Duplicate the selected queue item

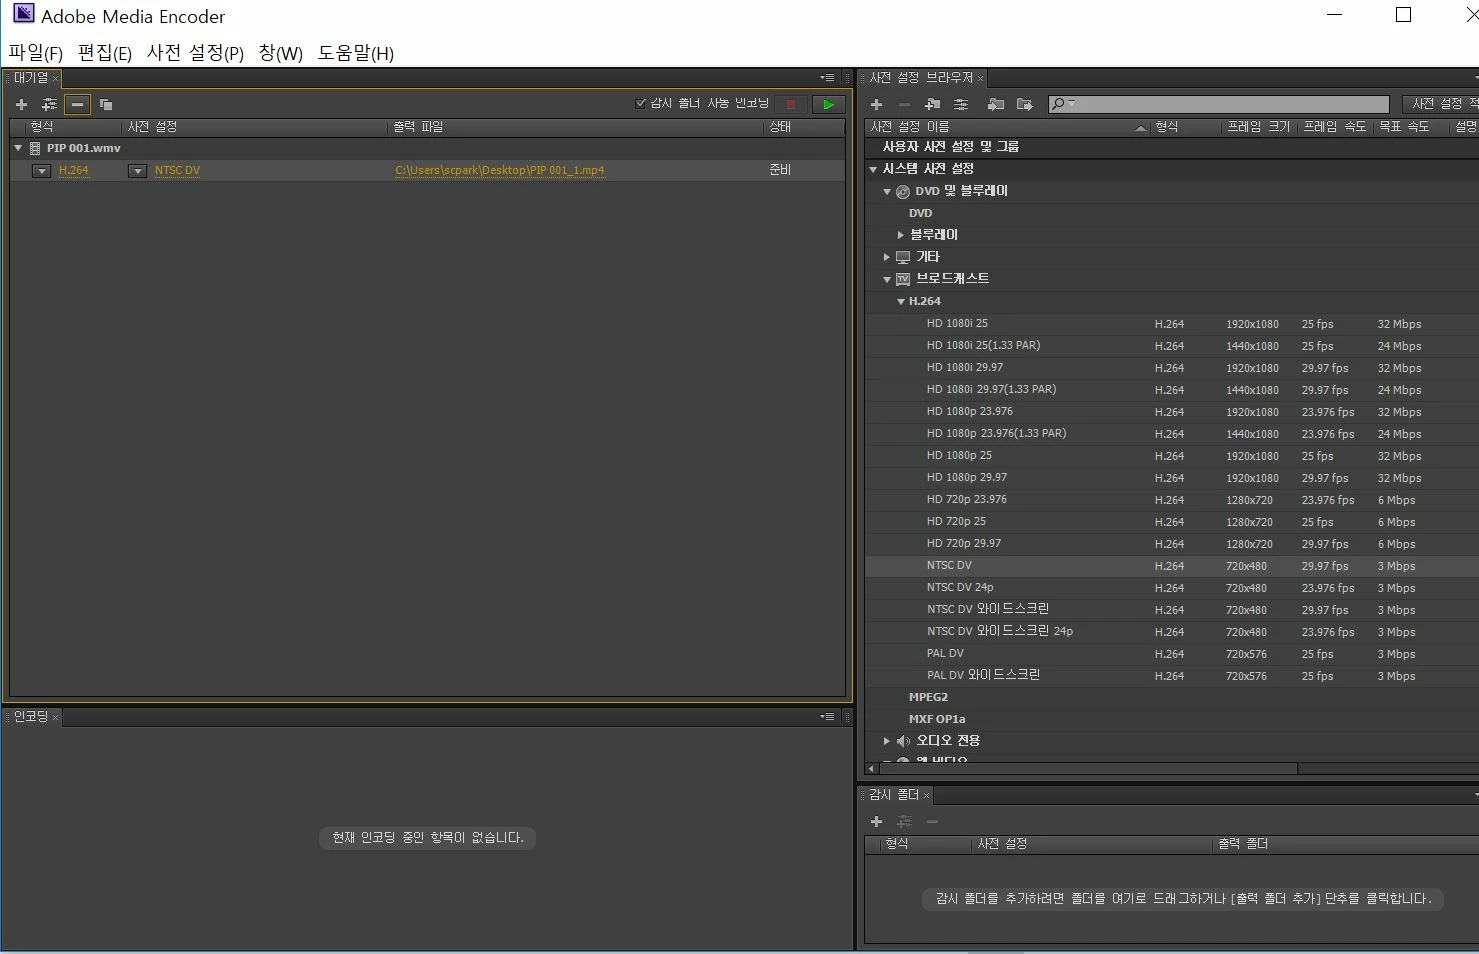[x=106, y=104]
